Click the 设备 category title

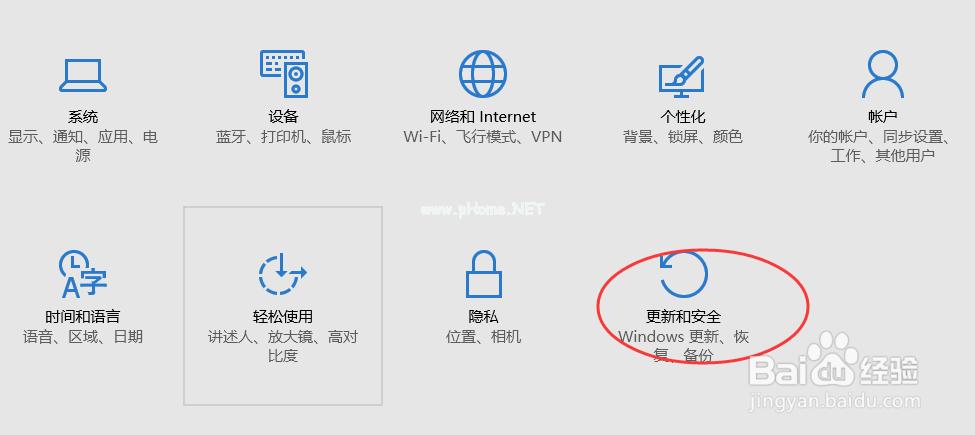(x=284, y=117)
